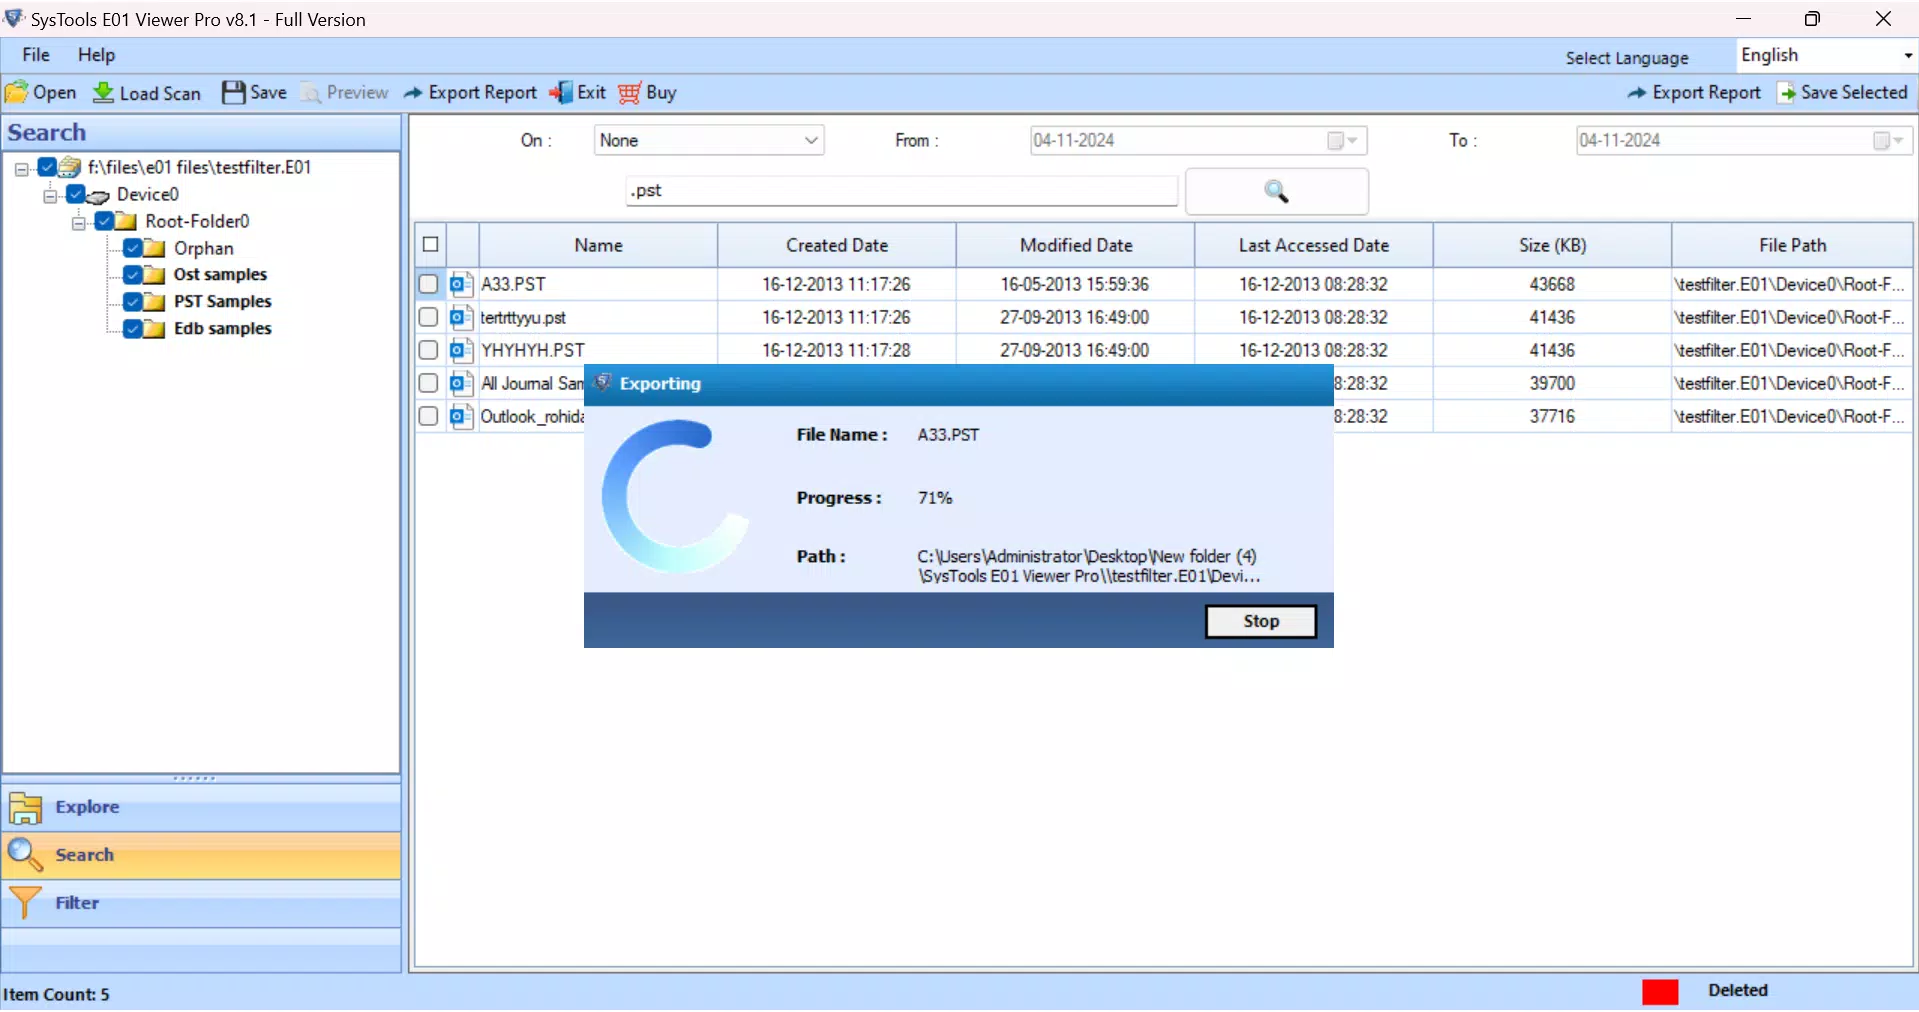The height and width of the screenshot is (1012, 1919).
Task: Open the On dropdown showing None
Action: [709, 141]
